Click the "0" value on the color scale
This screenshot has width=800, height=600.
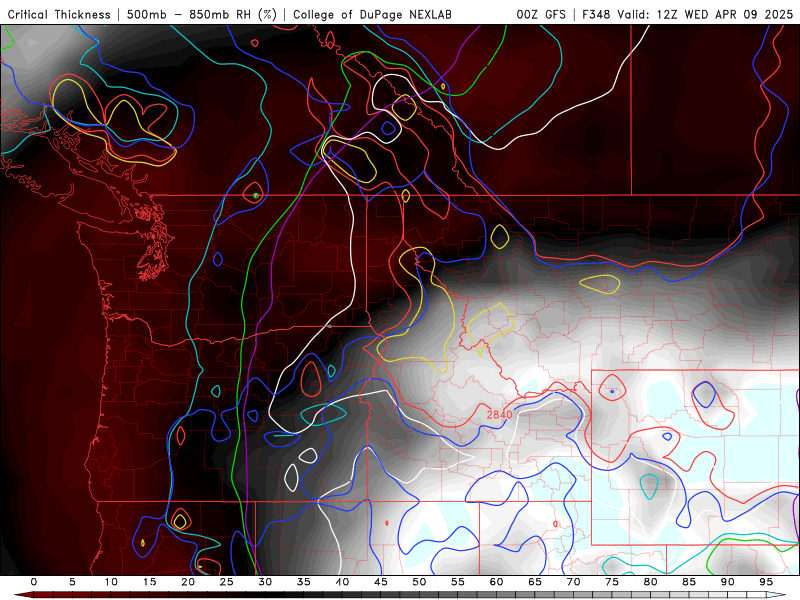point(34,582)
